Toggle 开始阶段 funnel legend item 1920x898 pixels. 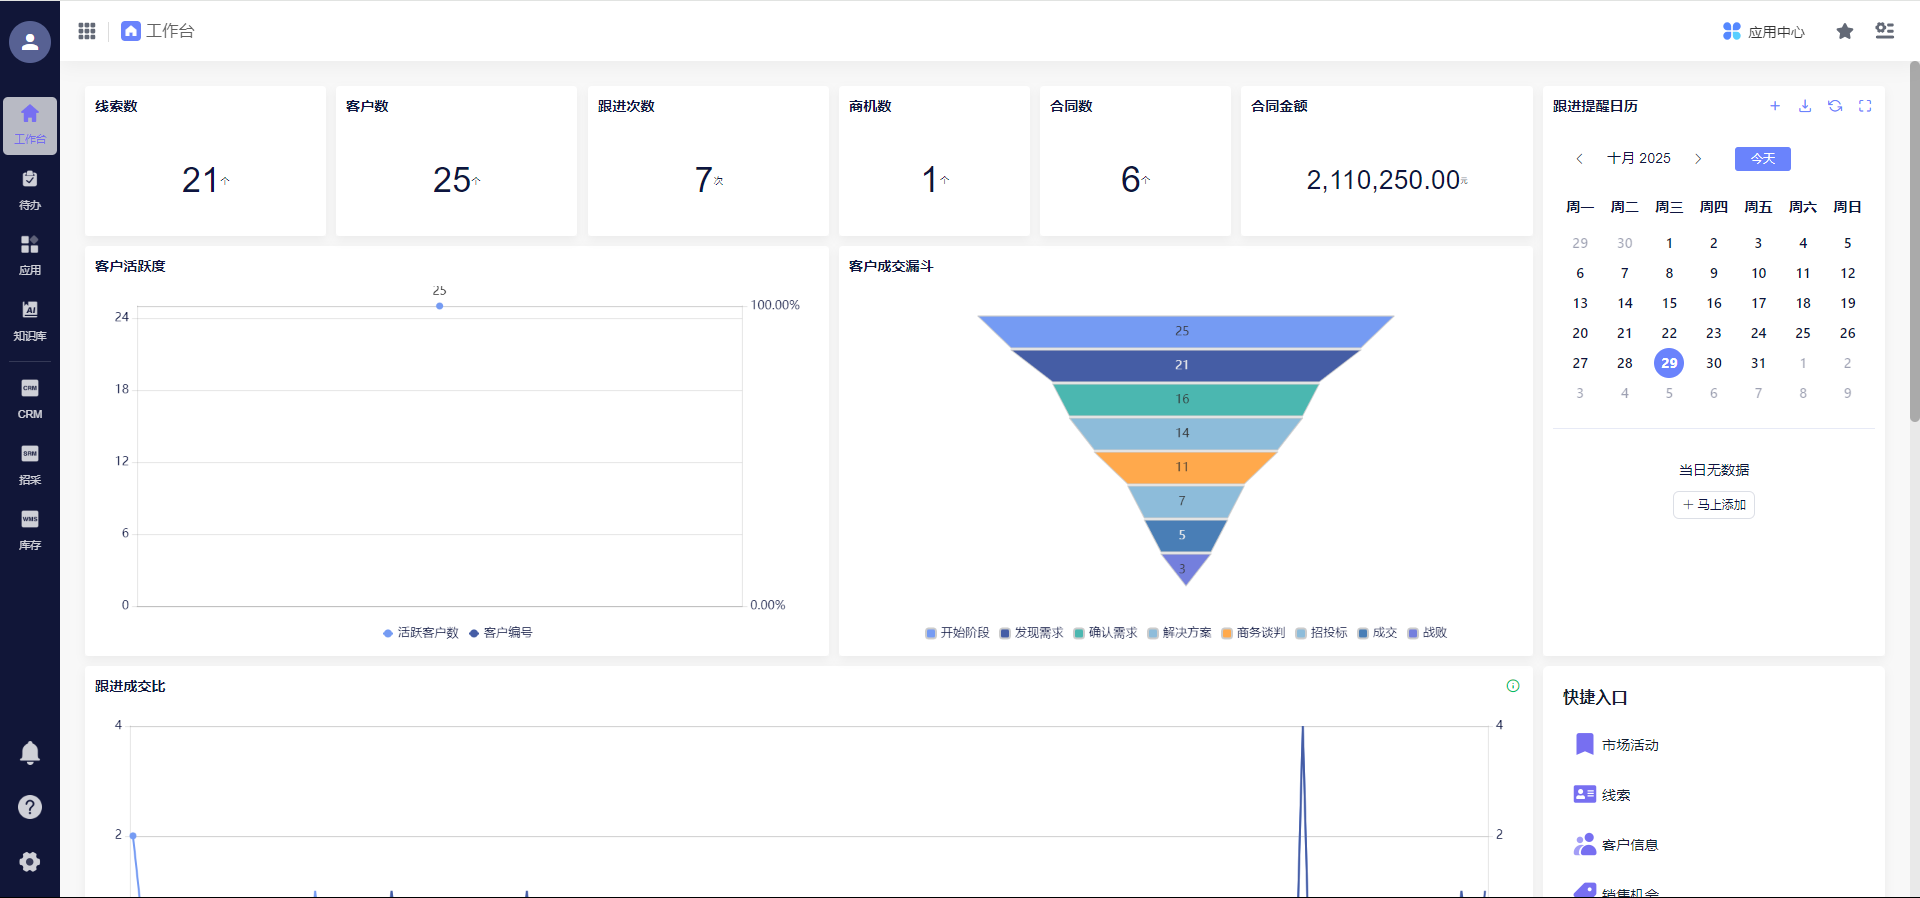(x=957, y=633)
